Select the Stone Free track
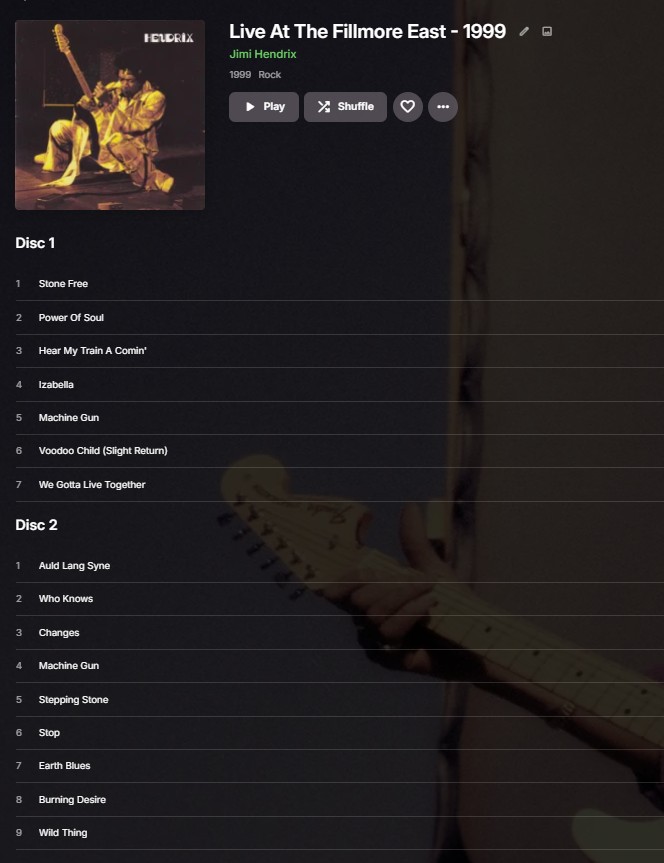This screenshot has width=664, height=863. 339,284
